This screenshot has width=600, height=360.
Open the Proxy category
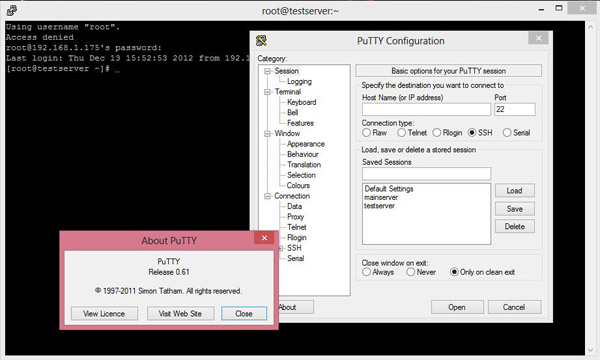(x=295, y=217)
